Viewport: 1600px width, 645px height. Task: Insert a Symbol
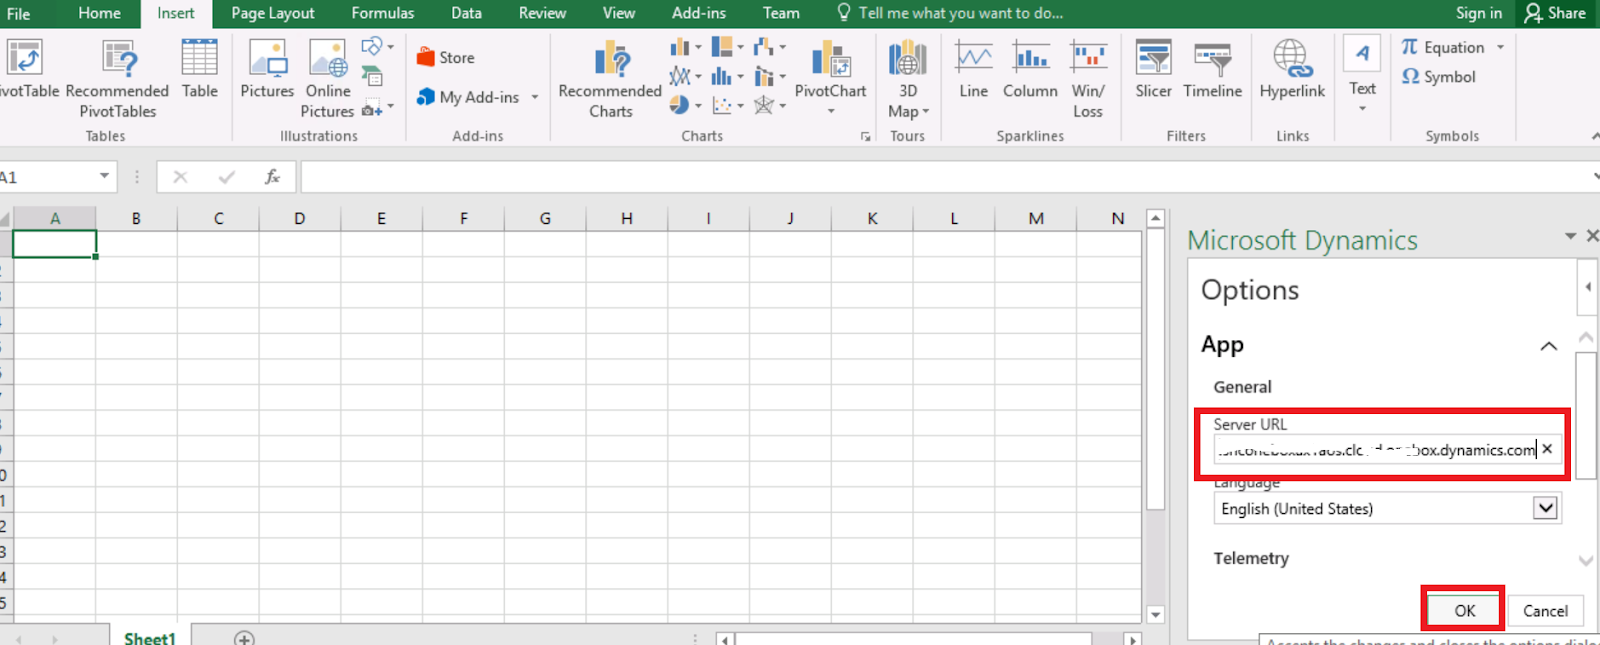[x=1439, y=76]
